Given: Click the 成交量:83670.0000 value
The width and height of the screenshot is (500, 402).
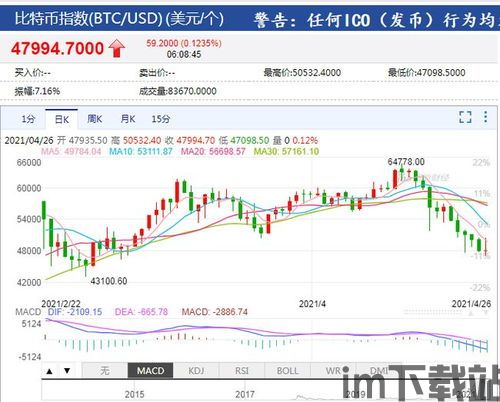Looking at the screenshot, I should pos(178,91).
